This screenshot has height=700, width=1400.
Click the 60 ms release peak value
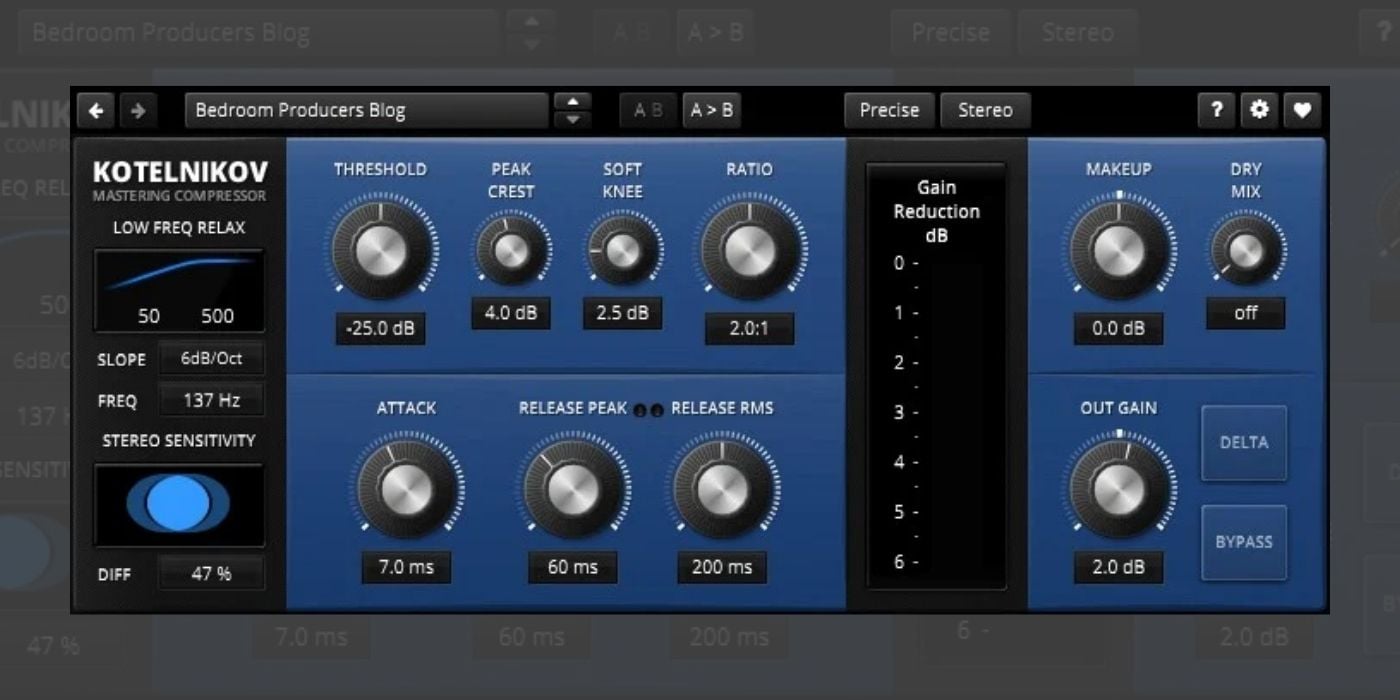(x=573, y=567)
